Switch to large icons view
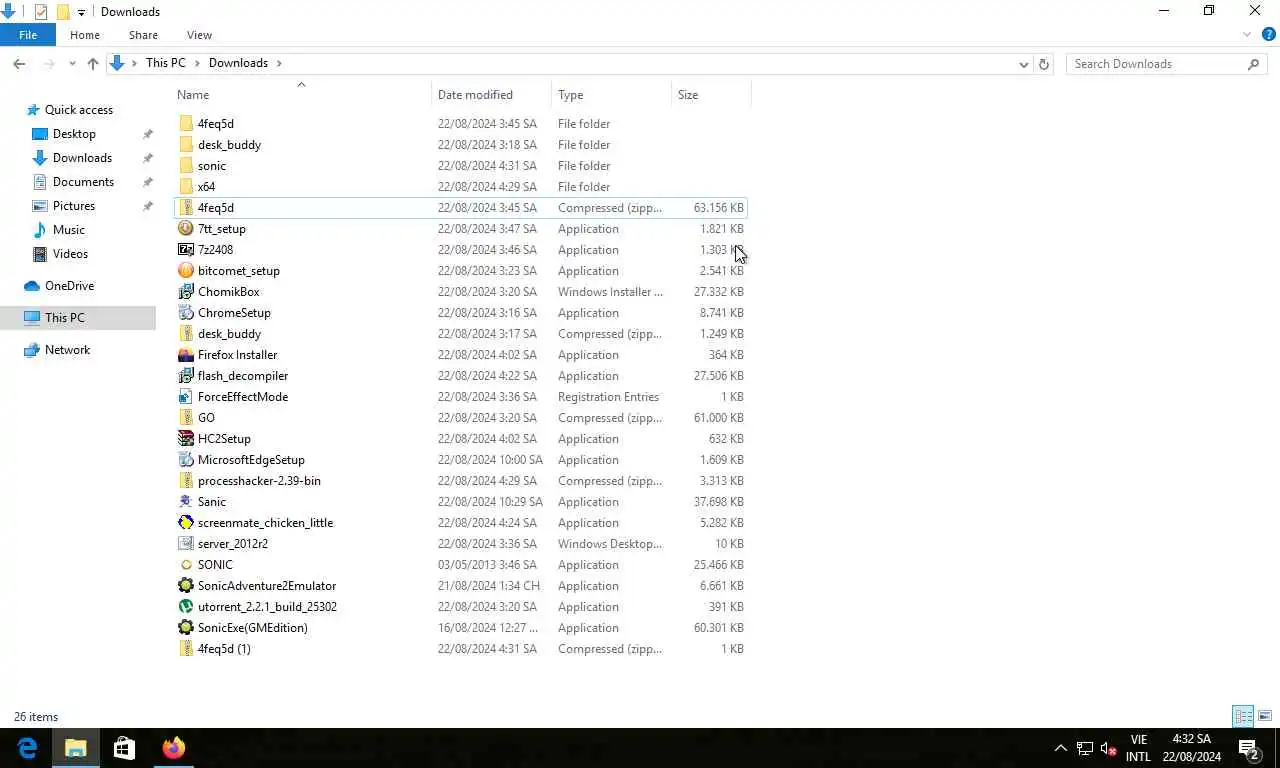The image size is (1280, 768). coord(1265,716)
